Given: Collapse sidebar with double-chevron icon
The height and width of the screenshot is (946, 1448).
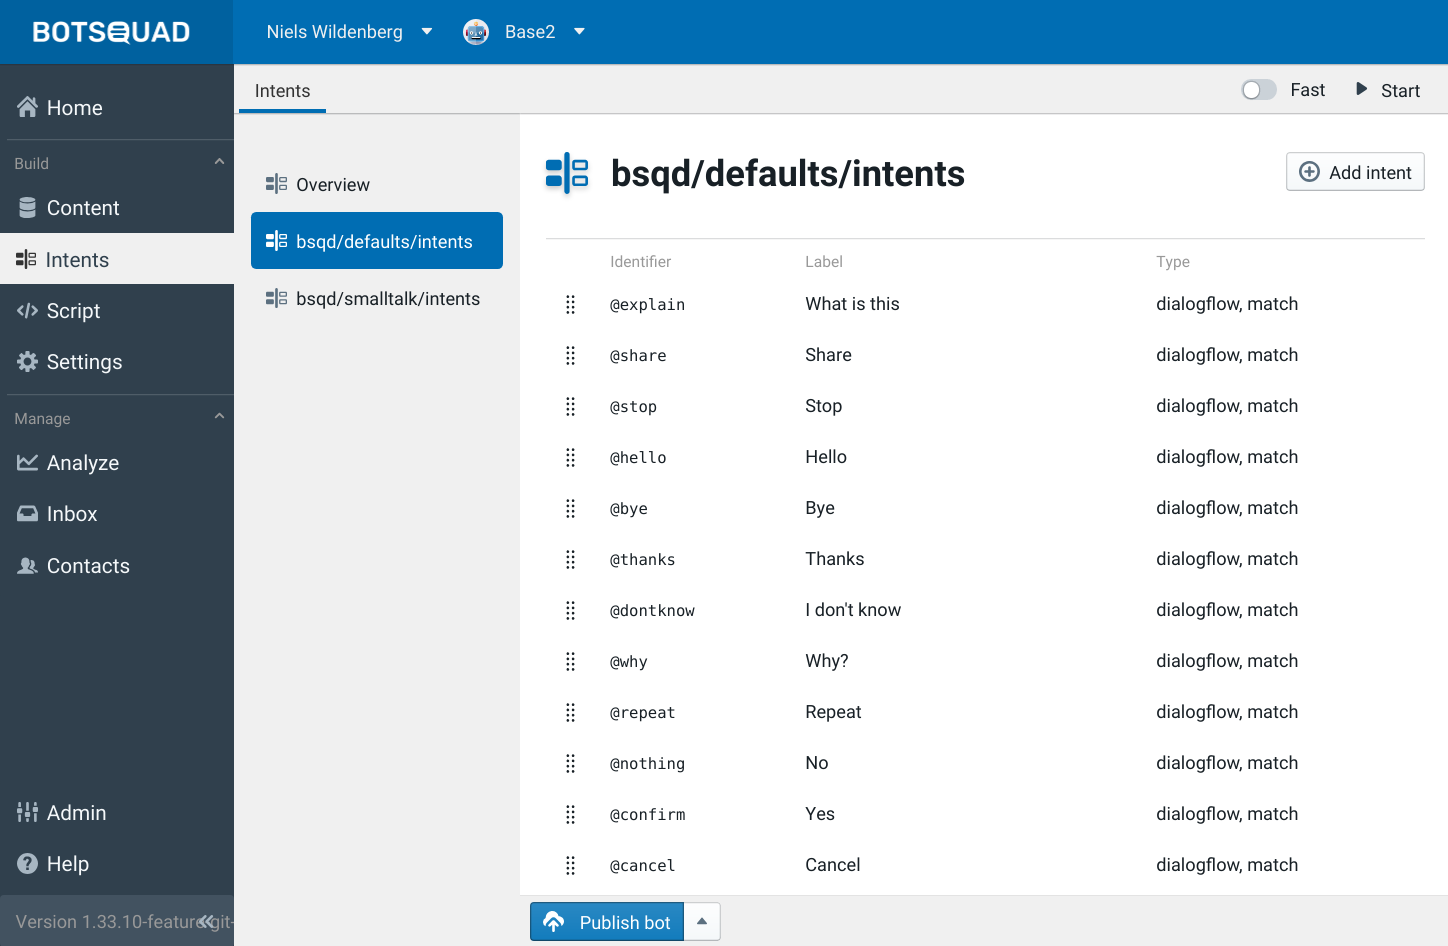Looking at the screenshot, I should tap(206, 922).
